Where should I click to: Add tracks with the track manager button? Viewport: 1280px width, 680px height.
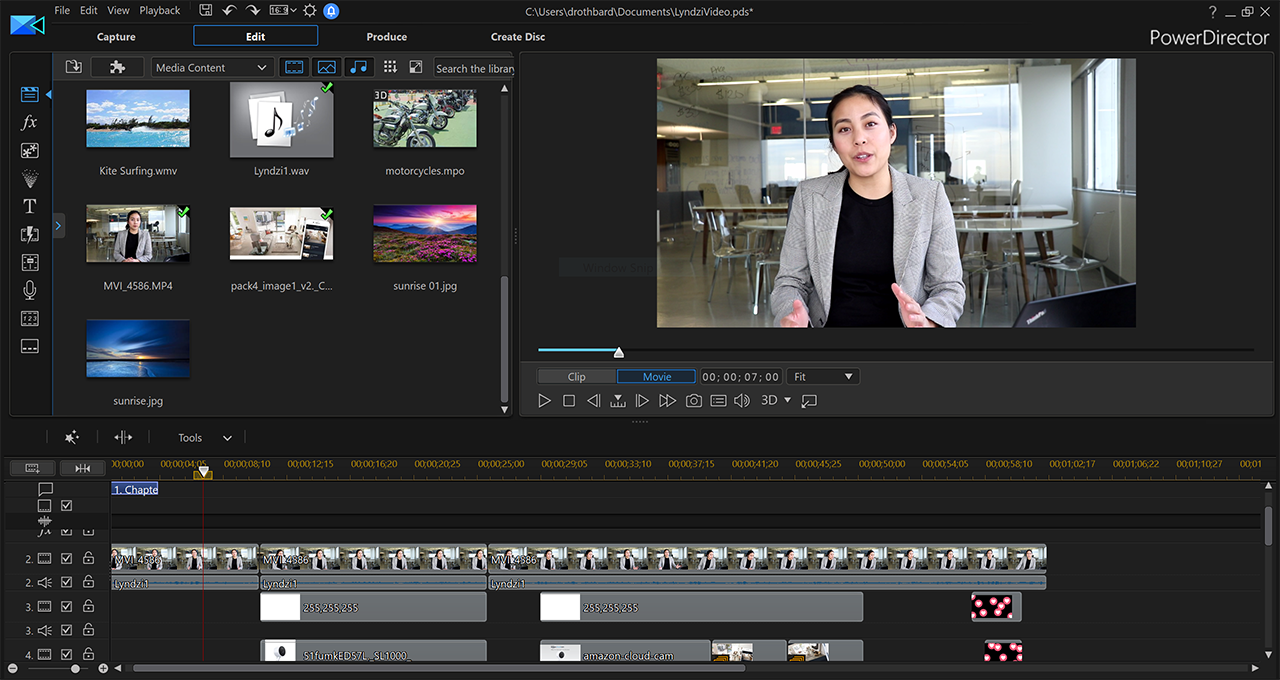(x=33, y=468)
